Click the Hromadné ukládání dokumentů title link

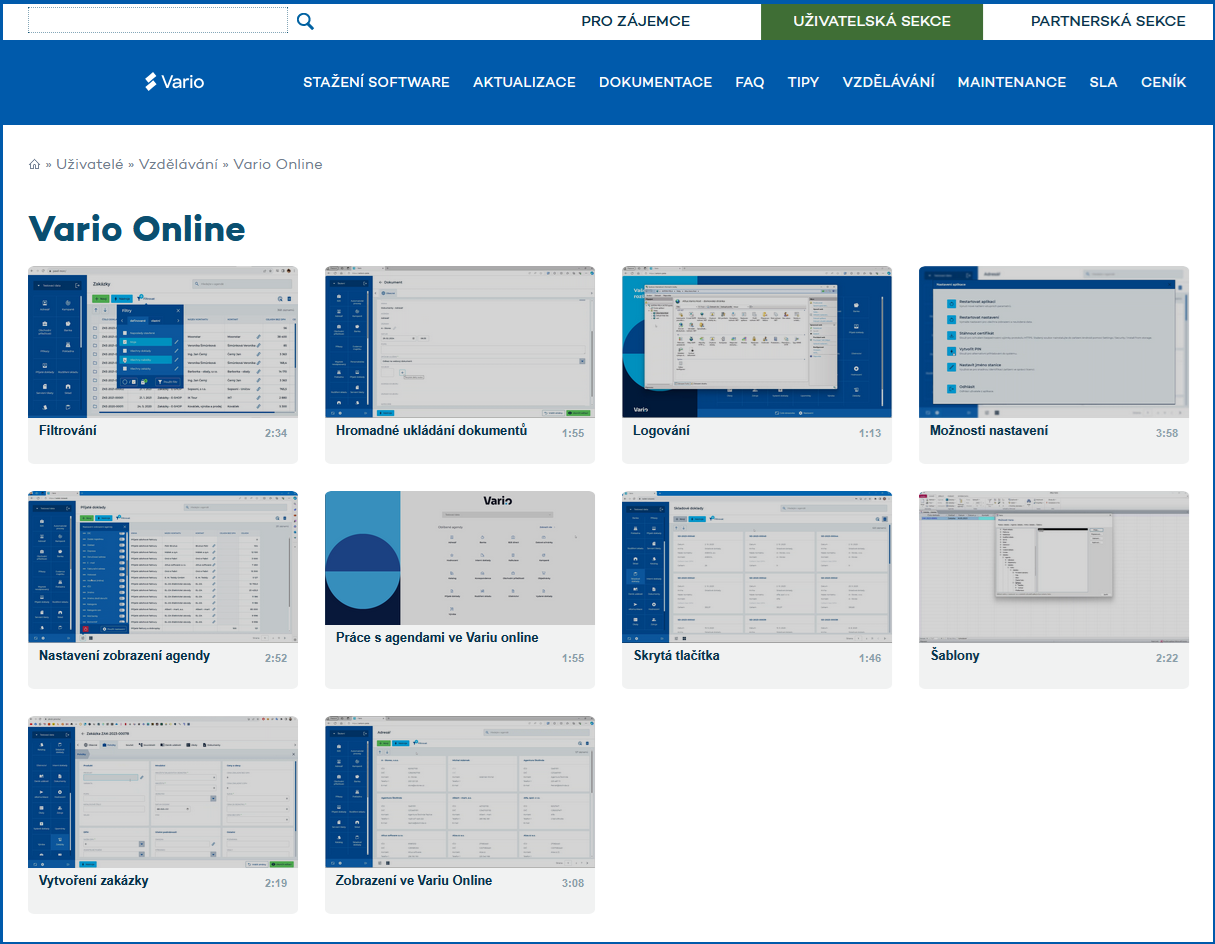pyautogui.click(x=431, y=431)
